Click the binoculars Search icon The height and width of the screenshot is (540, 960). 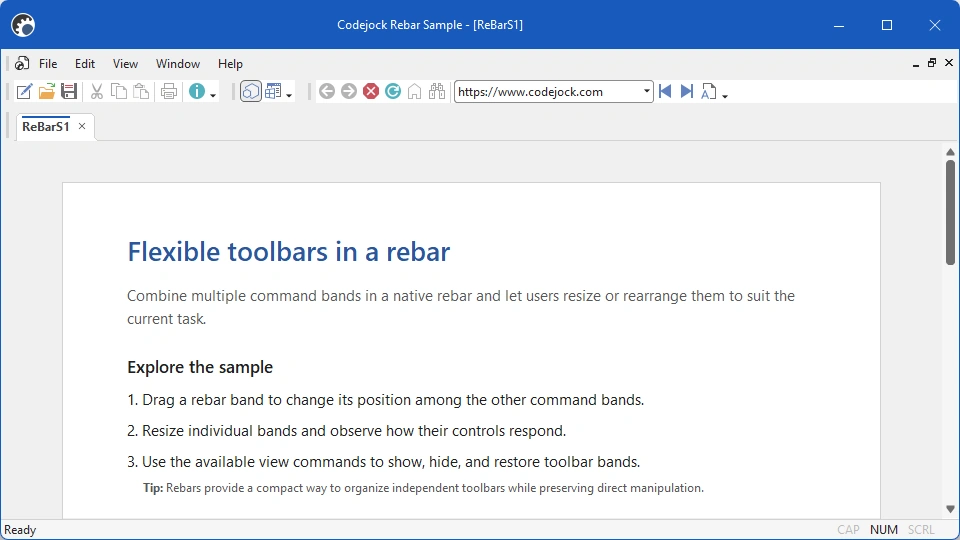click(437, 92)
